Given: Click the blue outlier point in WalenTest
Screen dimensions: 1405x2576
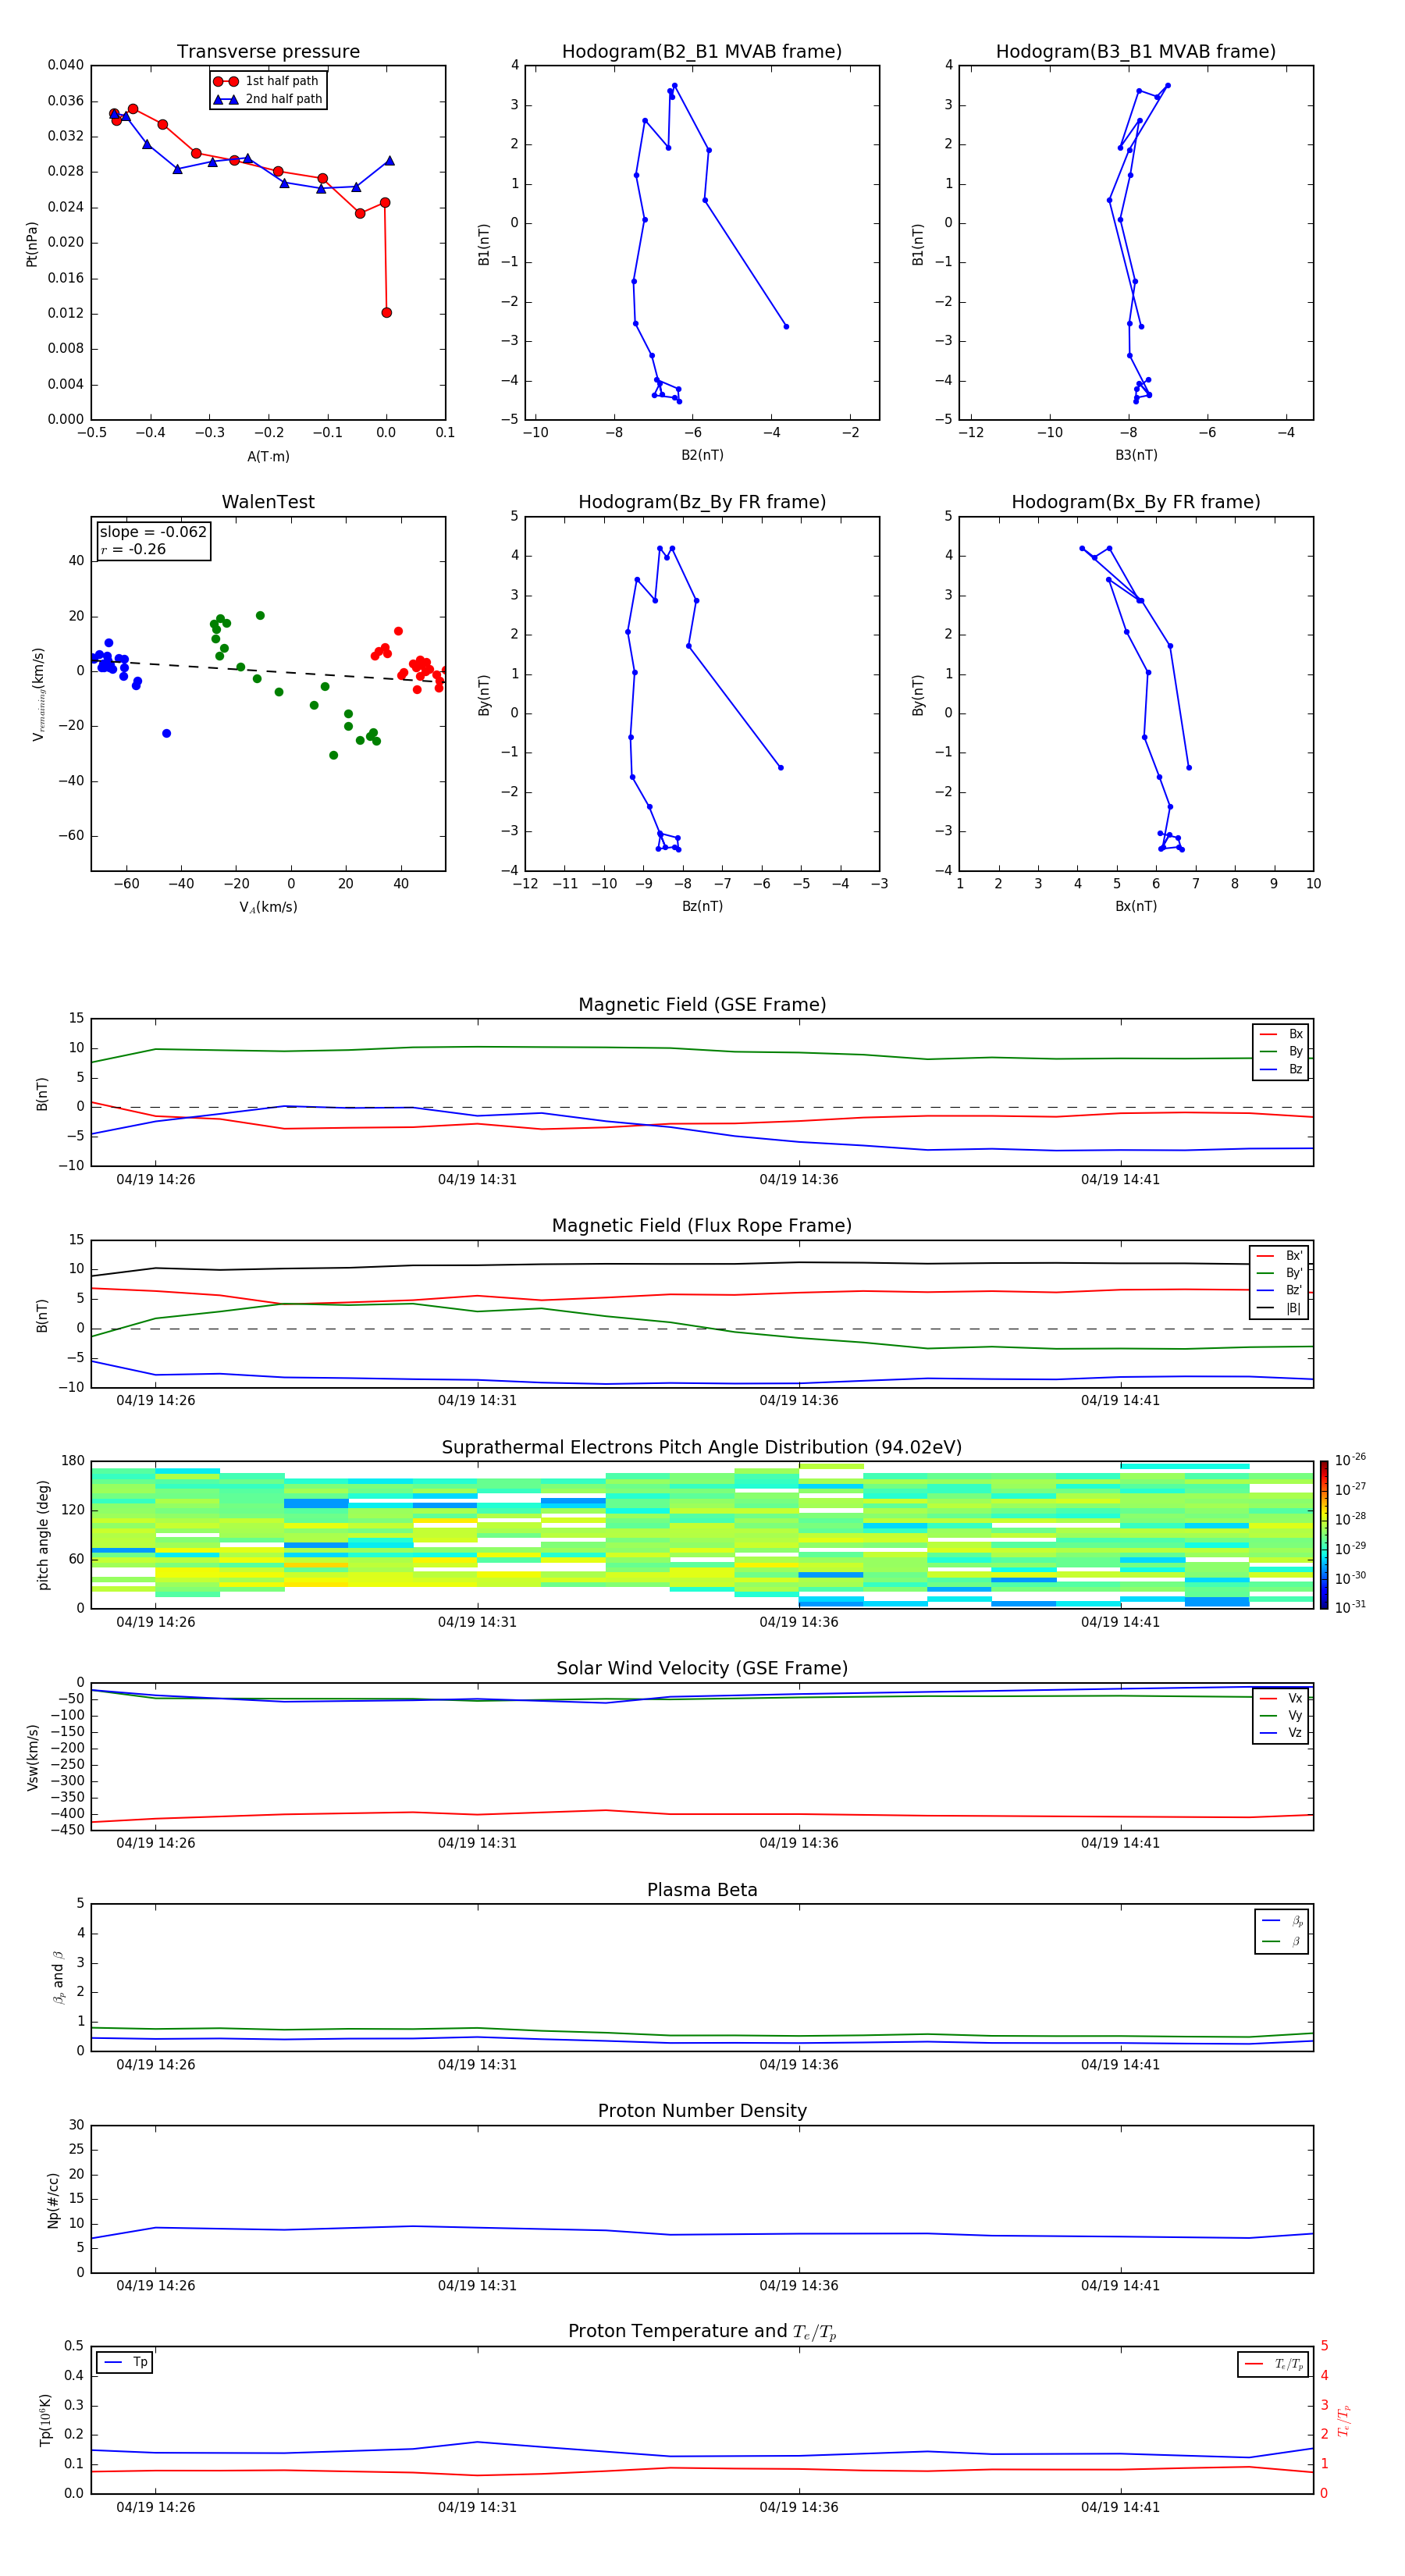Looking at the screenshot, I should 166,734.
